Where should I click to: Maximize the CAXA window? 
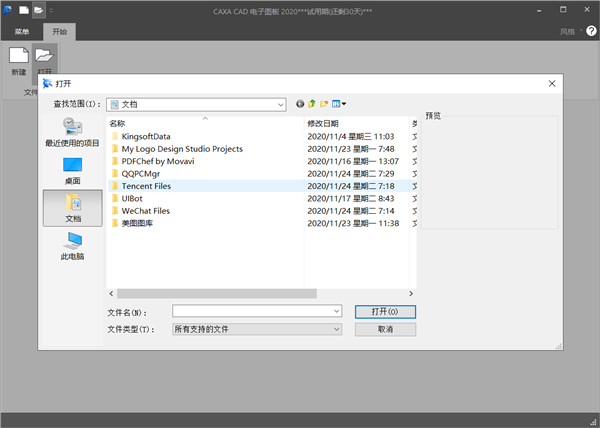click(563, 10)
